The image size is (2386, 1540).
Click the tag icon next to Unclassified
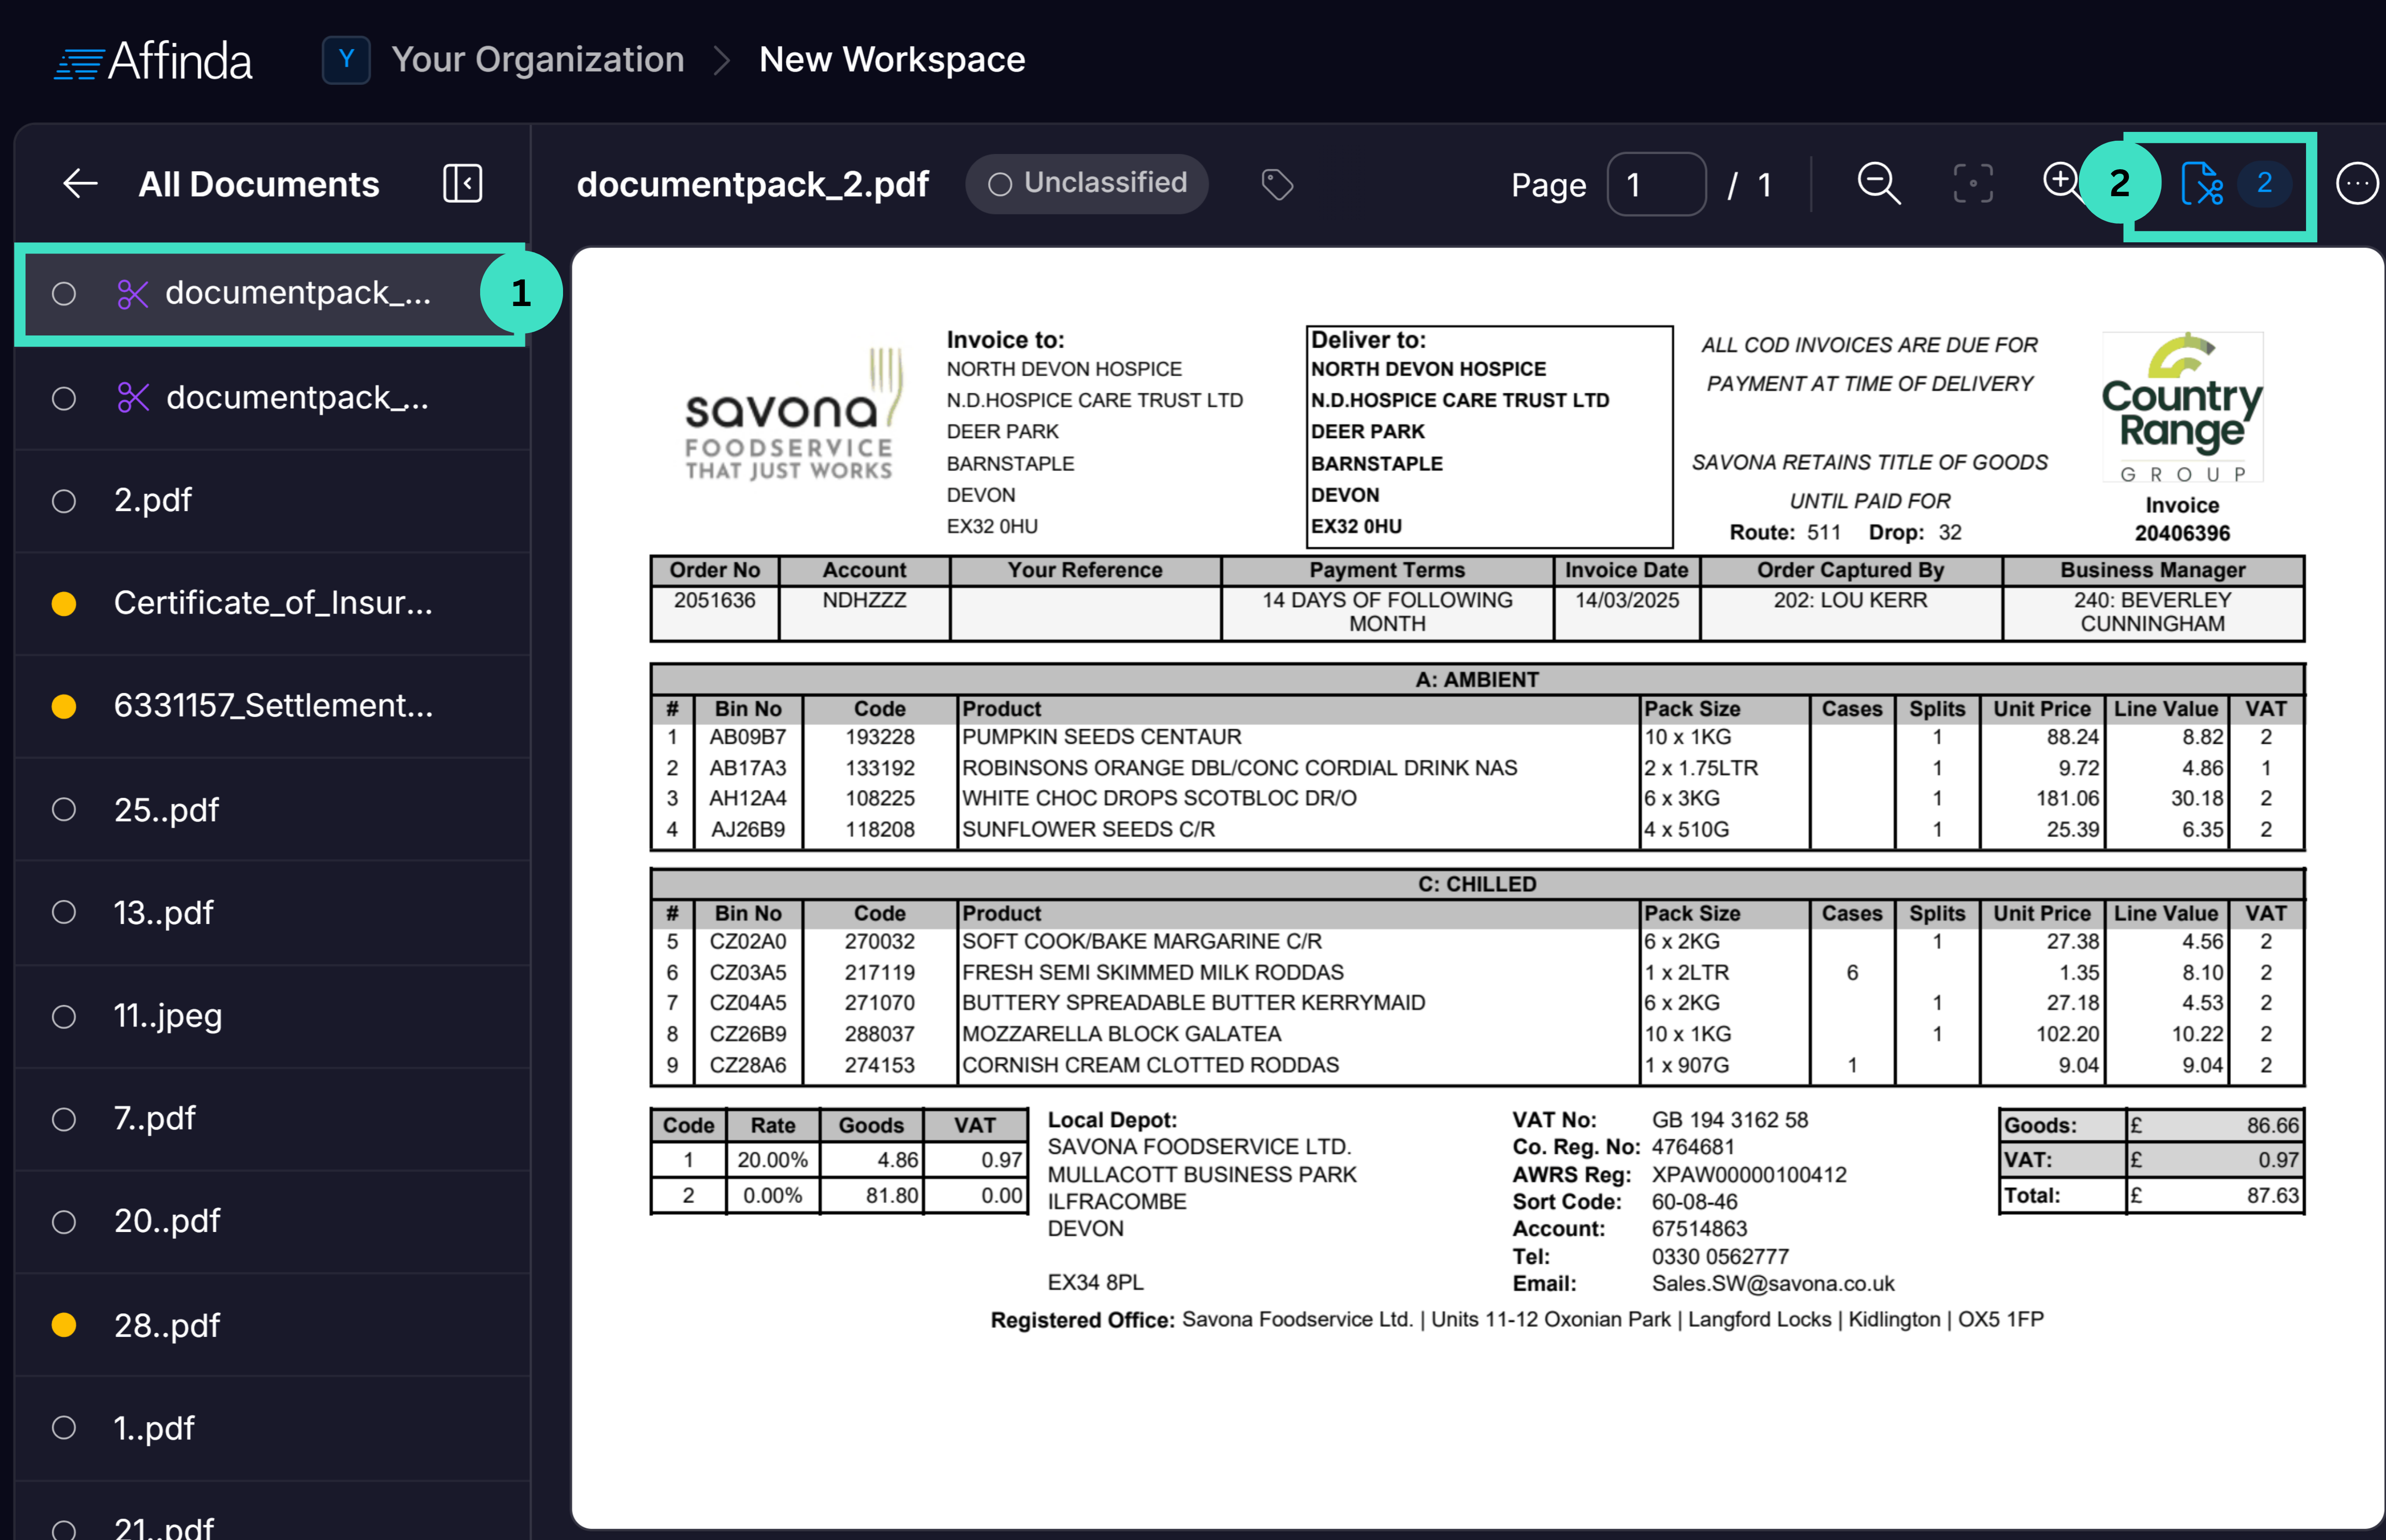click(x=1278, y=184)
